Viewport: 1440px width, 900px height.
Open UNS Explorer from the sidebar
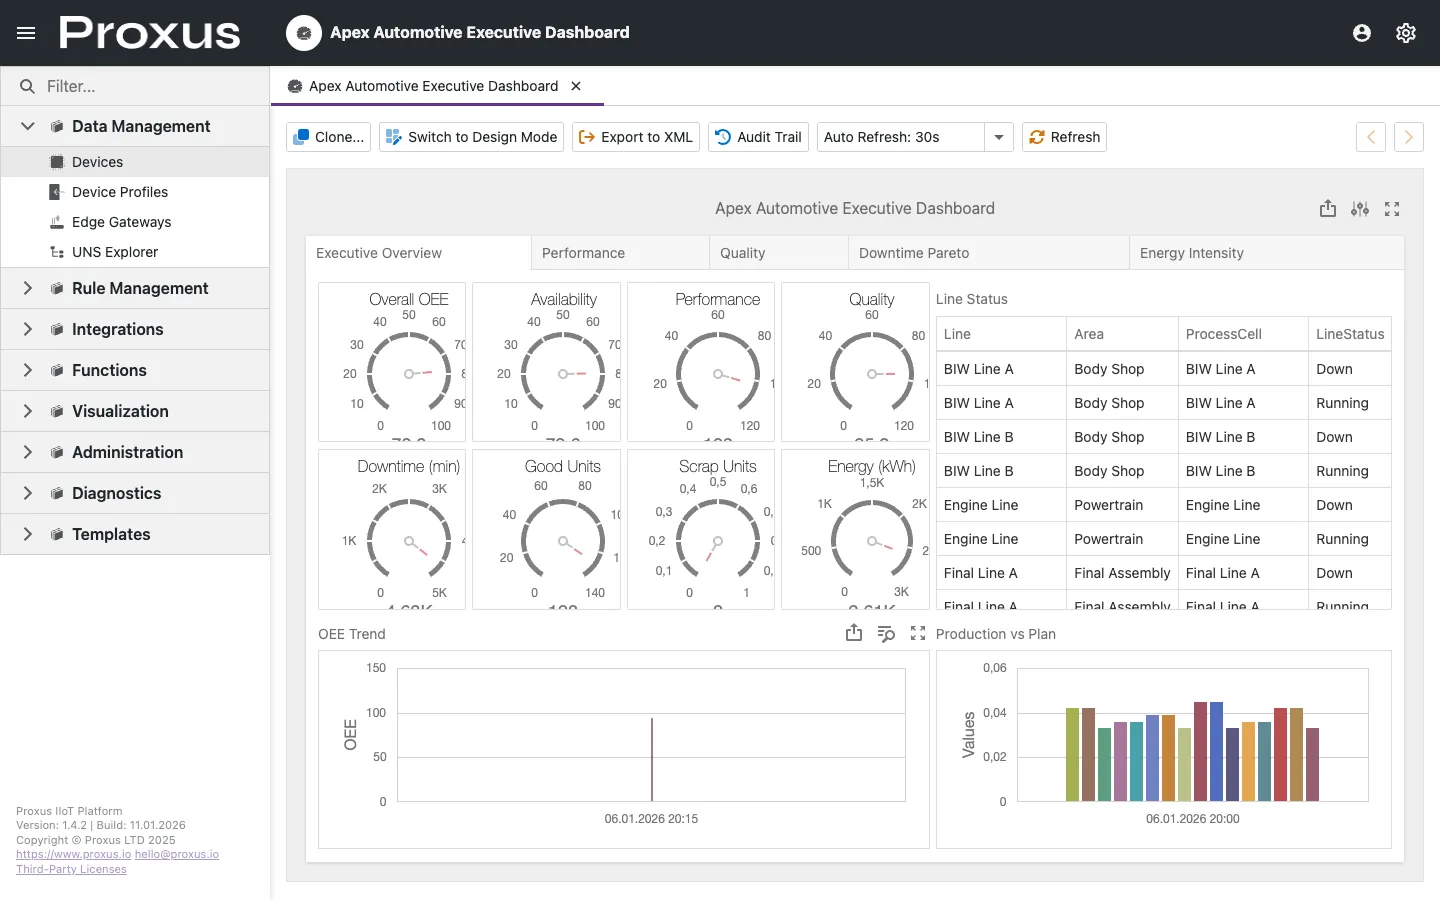coord(113,251)
